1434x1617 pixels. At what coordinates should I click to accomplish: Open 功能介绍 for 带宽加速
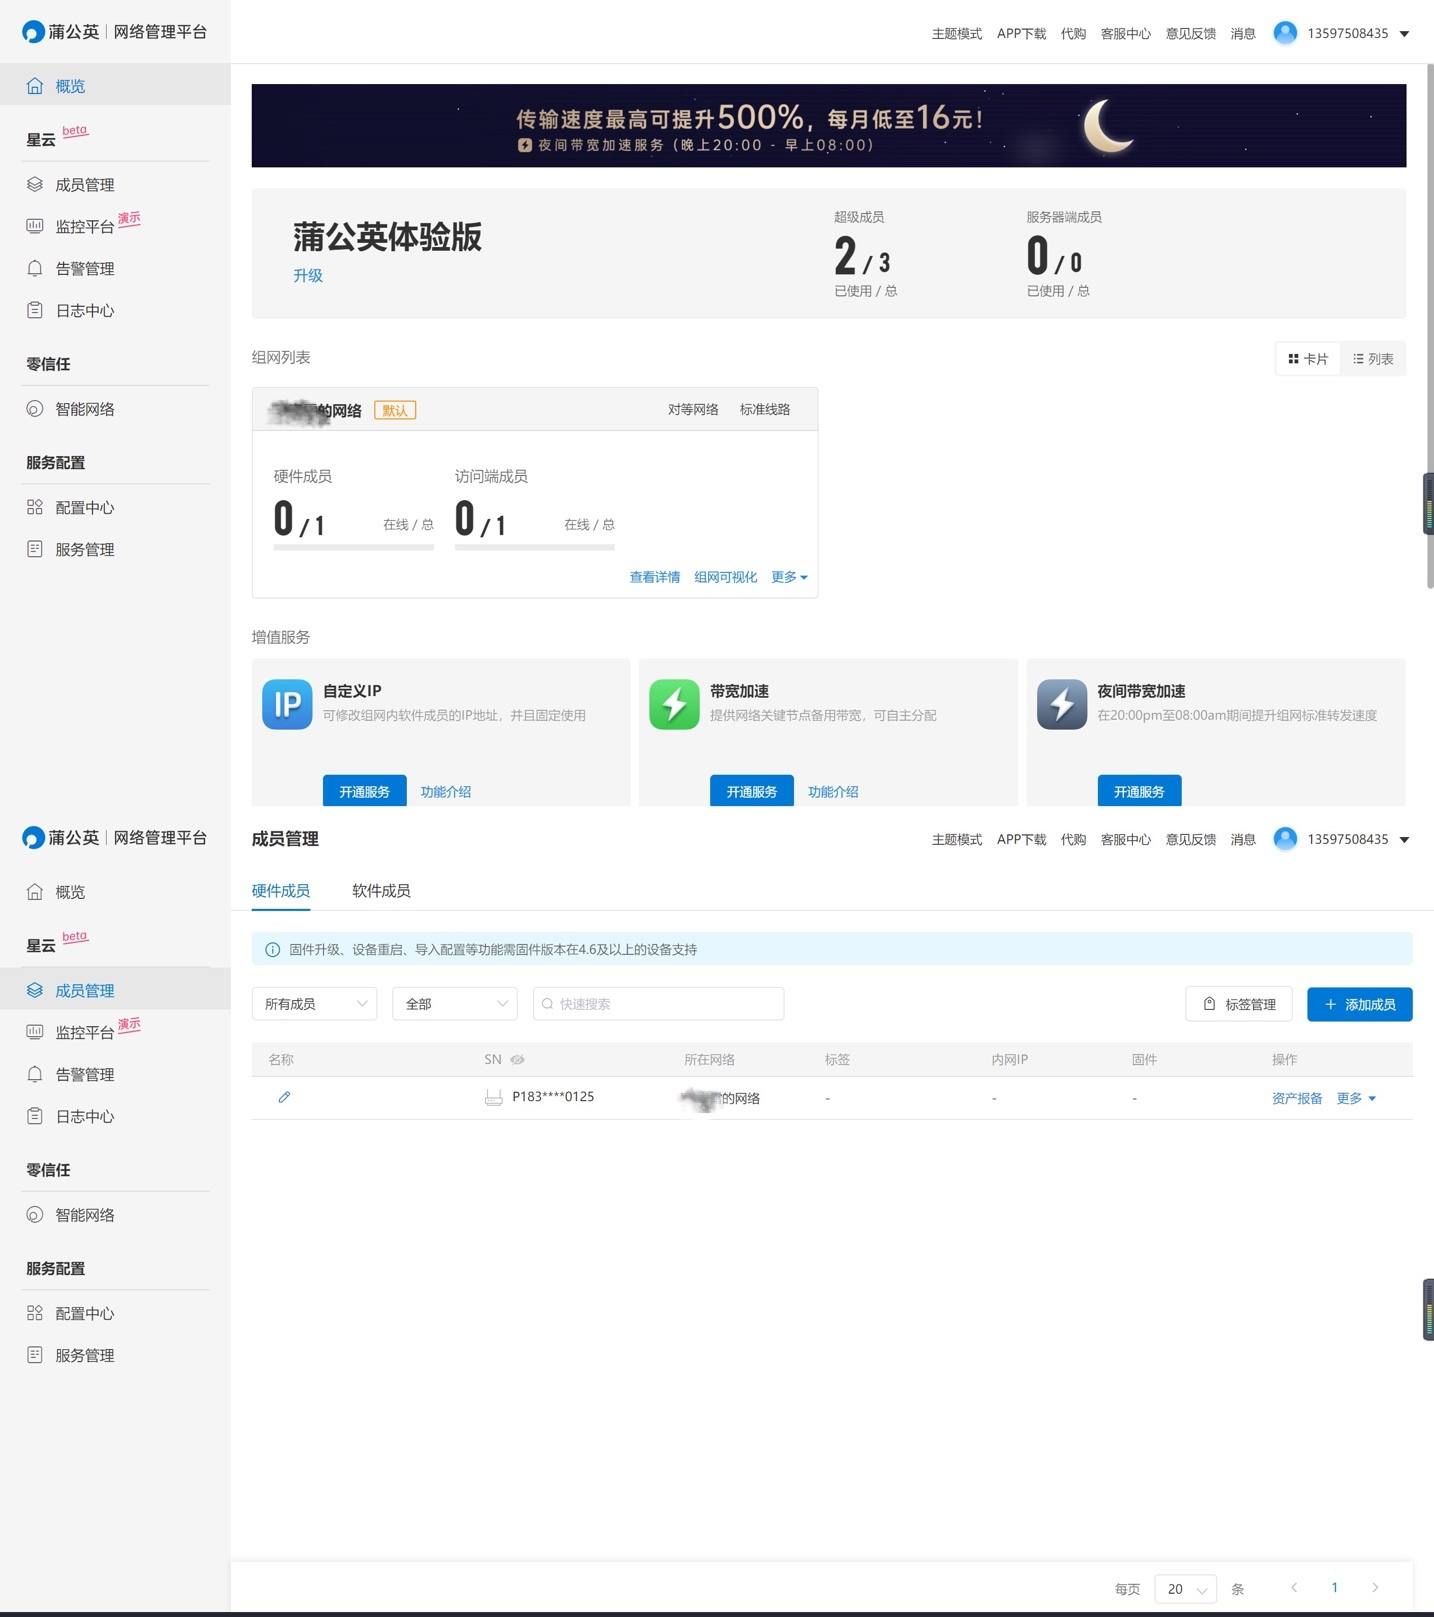pyautogui.click(x=833, y=791)
